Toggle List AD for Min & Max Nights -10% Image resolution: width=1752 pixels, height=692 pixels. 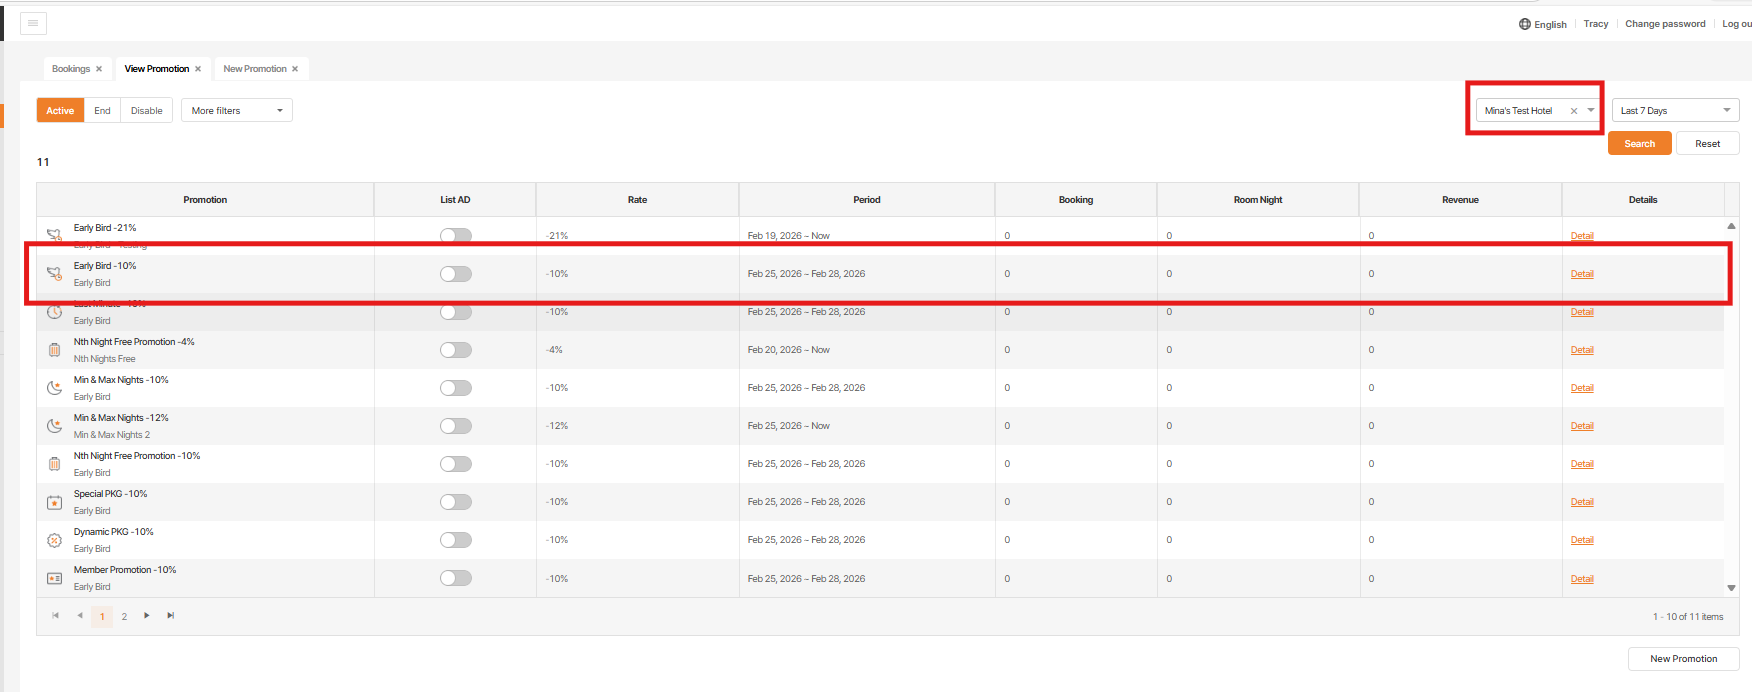[456, 388]
